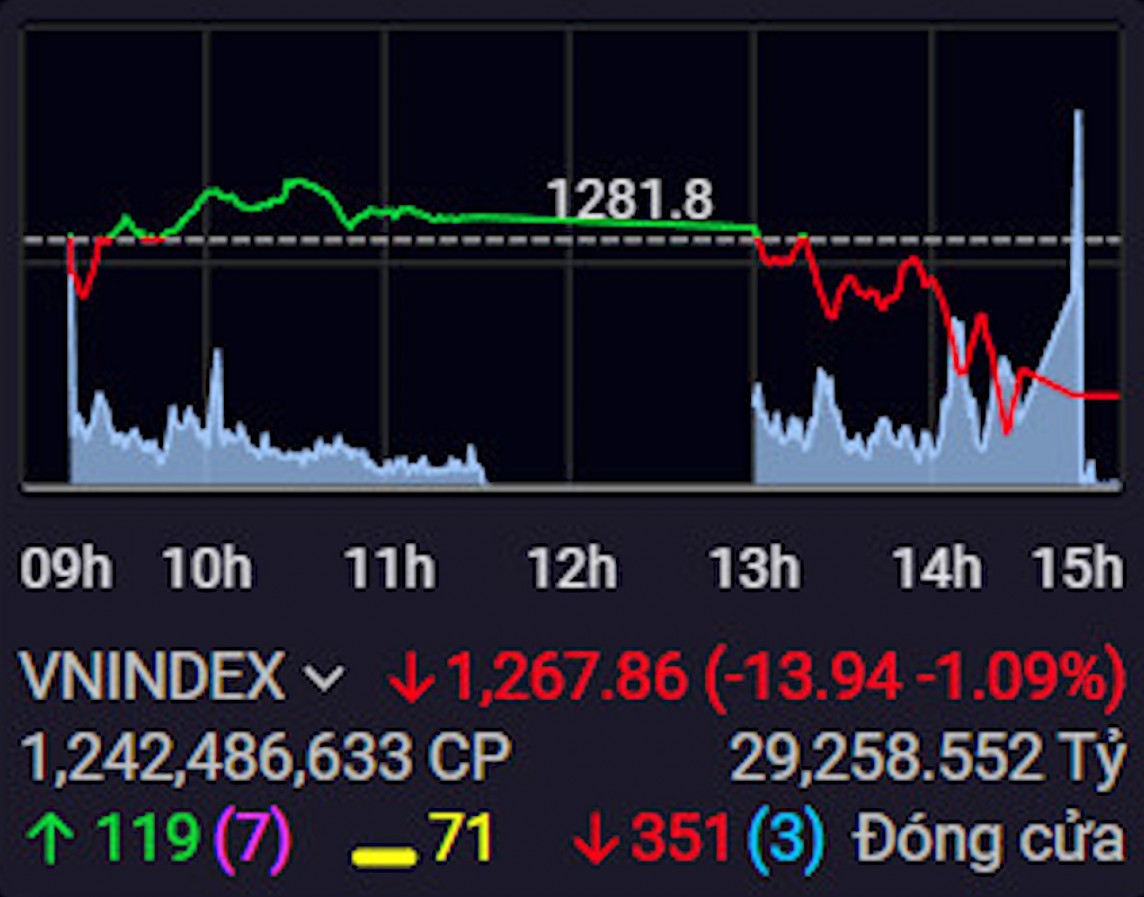Click the Đóng cửa market status label

point(989,840)
